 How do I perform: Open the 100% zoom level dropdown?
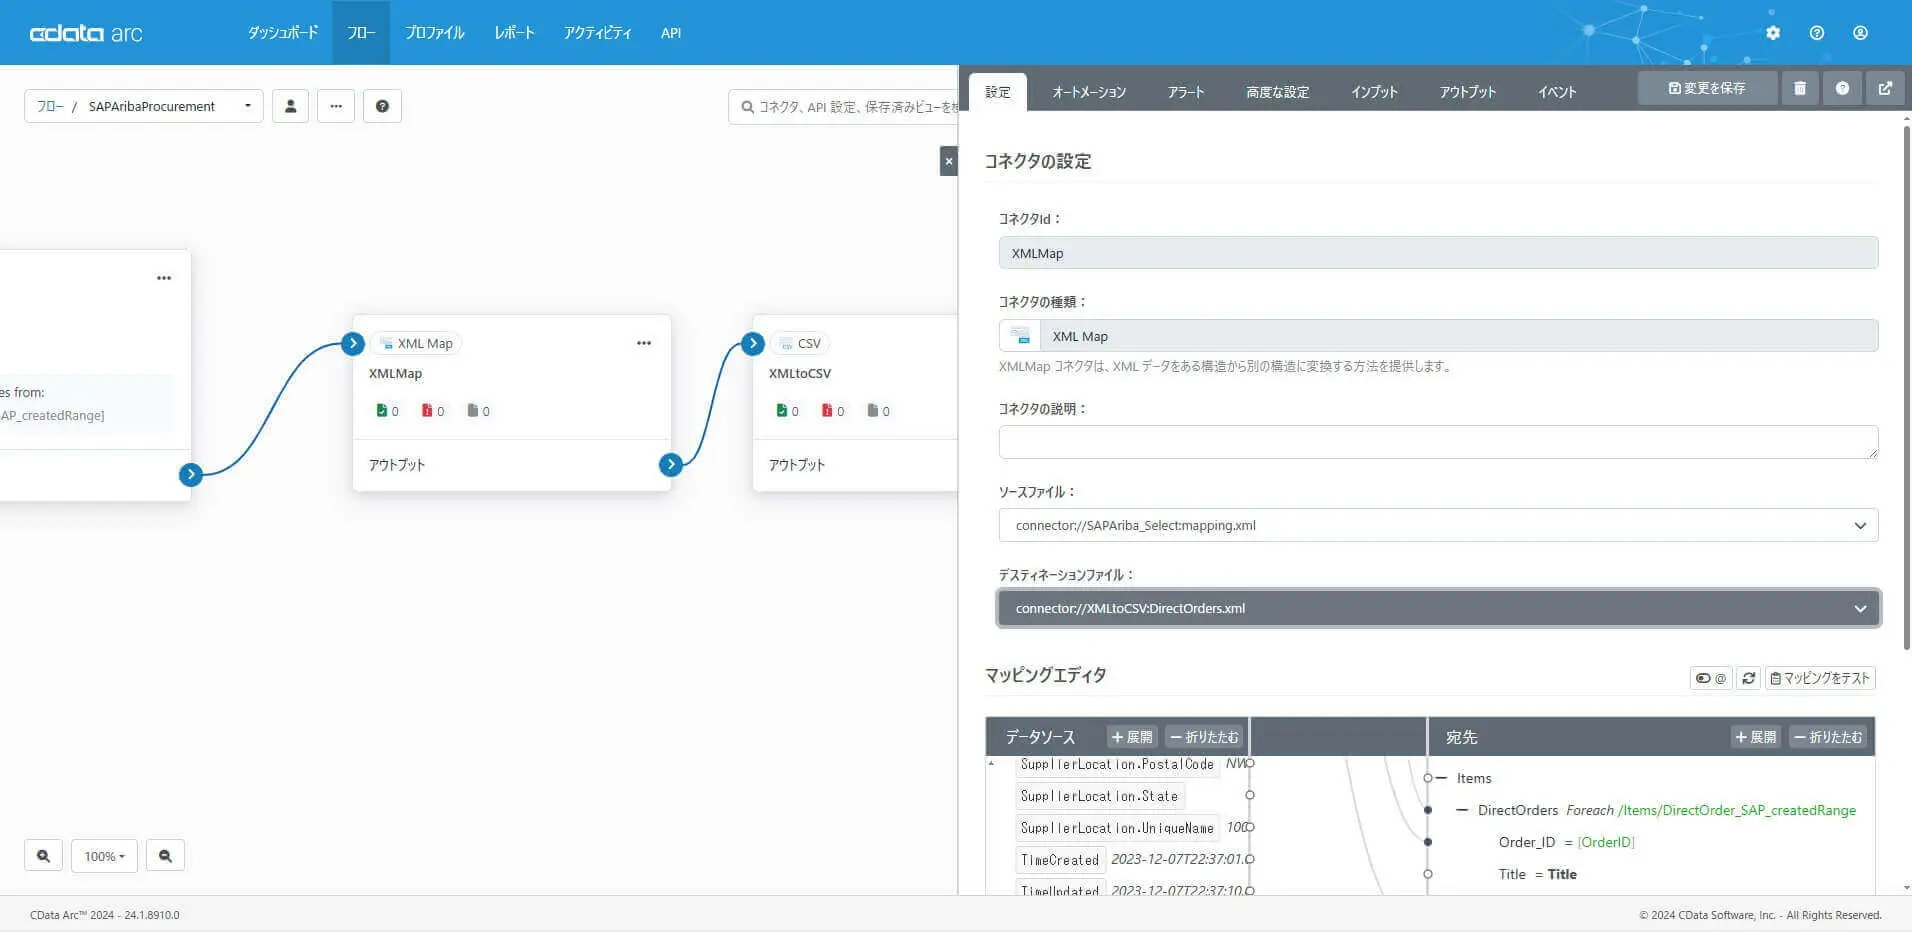tap(104, 856)
